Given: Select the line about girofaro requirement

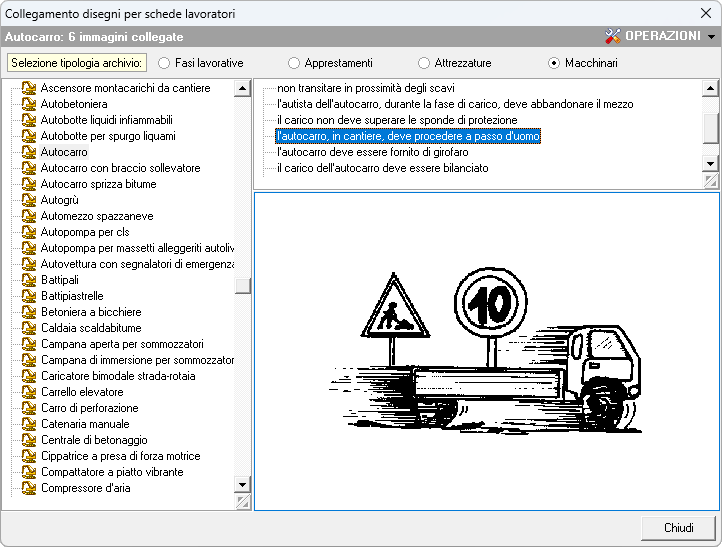Looking at the screenshot, I should [x=372, y=152].
